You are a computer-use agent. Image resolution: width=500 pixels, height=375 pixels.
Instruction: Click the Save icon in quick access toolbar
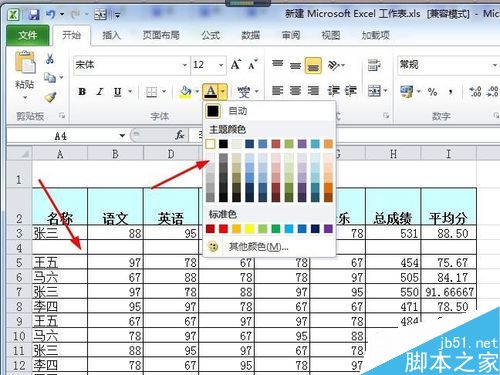(34, 14)
